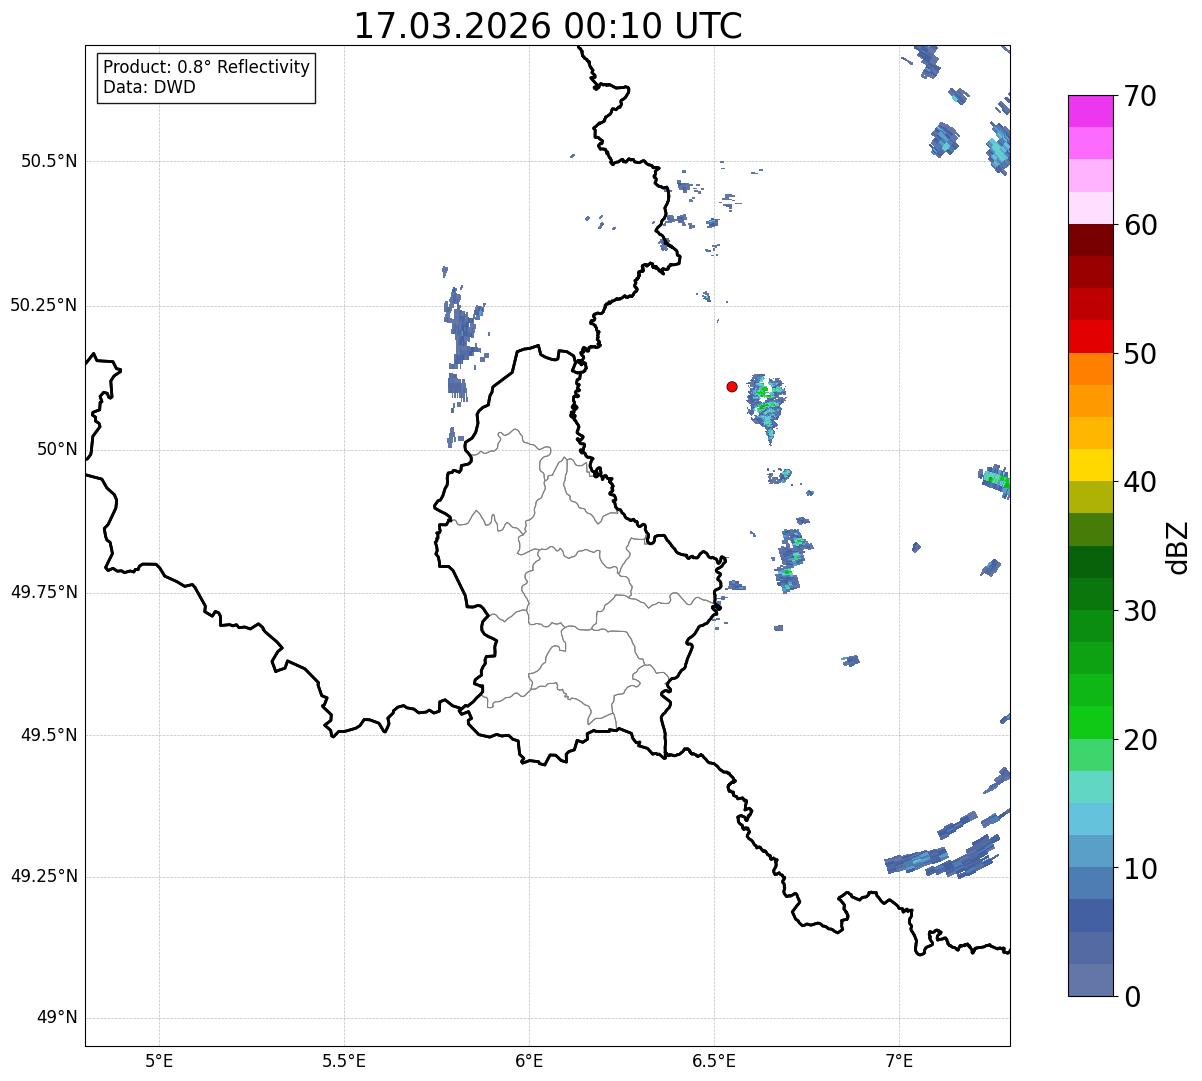Click the title "17.03.2026 00:10 UTC"

tap(548, 26)
